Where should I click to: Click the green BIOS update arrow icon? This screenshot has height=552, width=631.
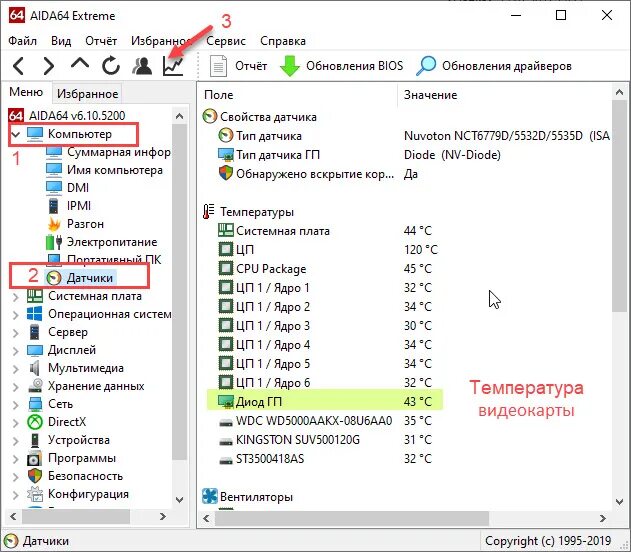click(x=290, y=66)
